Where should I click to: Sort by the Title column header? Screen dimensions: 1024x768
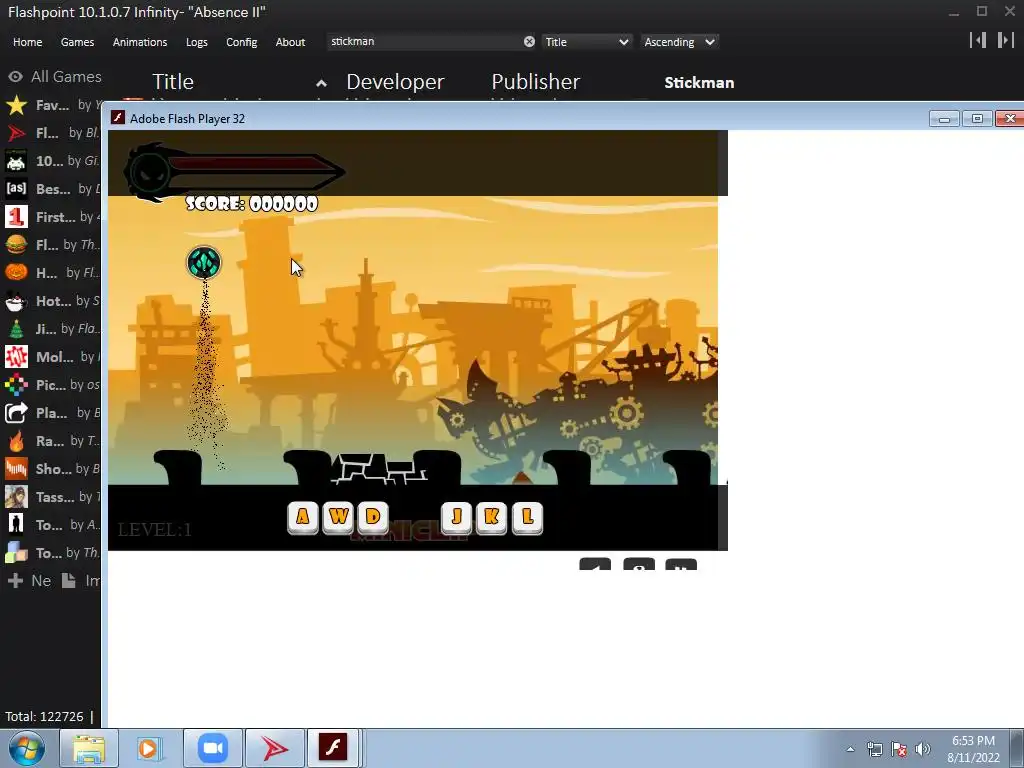pos(173,82)
